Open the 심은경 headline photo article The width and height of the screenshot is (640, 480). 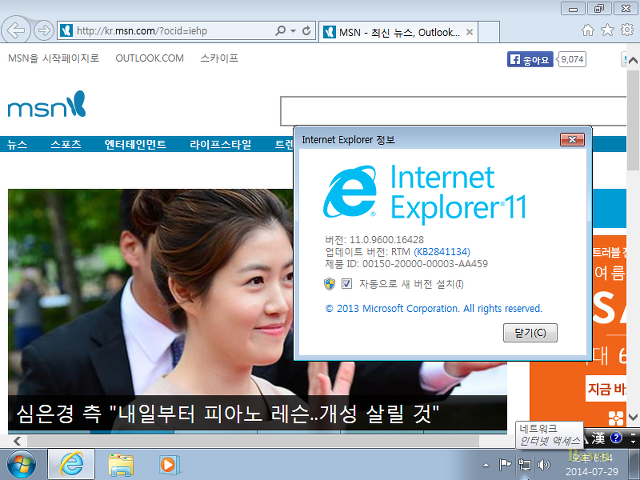coord(151,292)
